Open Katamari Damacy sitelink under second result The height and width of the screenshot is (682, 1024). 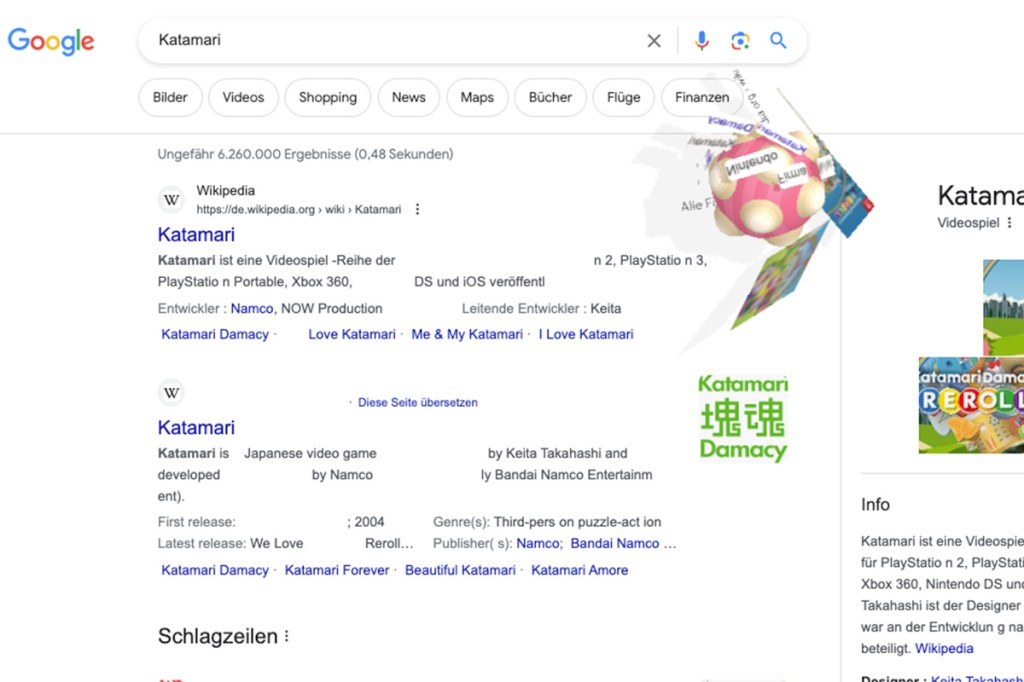coord(215,570)
